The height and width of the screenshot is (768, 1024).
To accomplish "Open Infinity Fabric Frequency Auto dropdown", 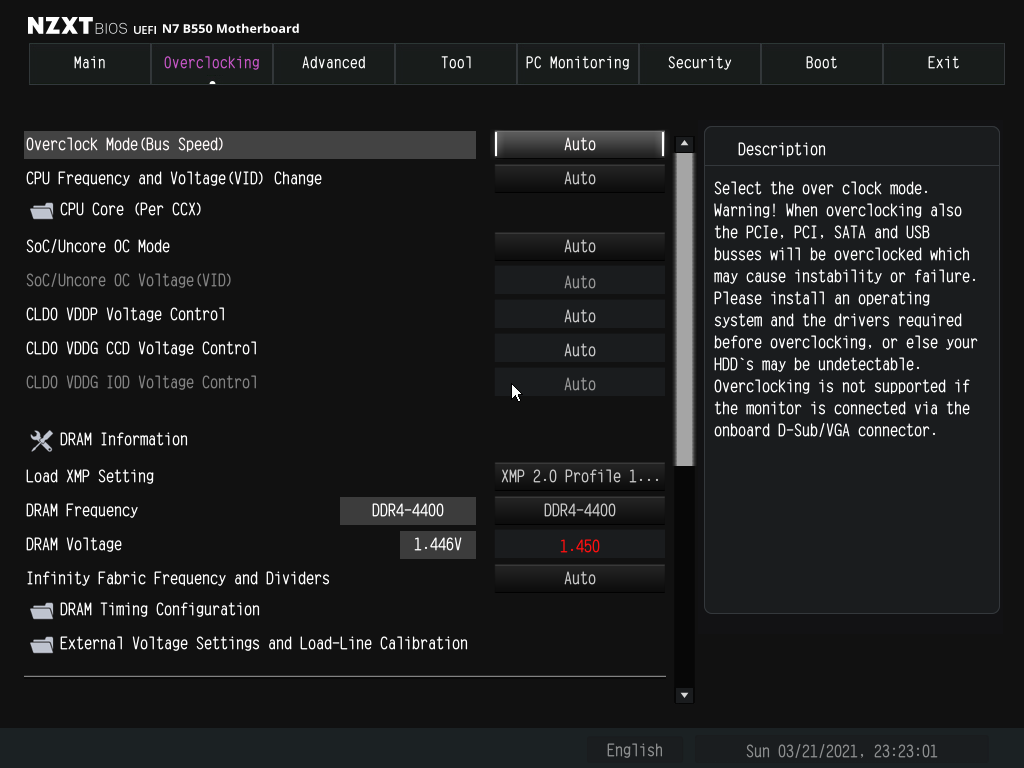I will tap(580, 578).
